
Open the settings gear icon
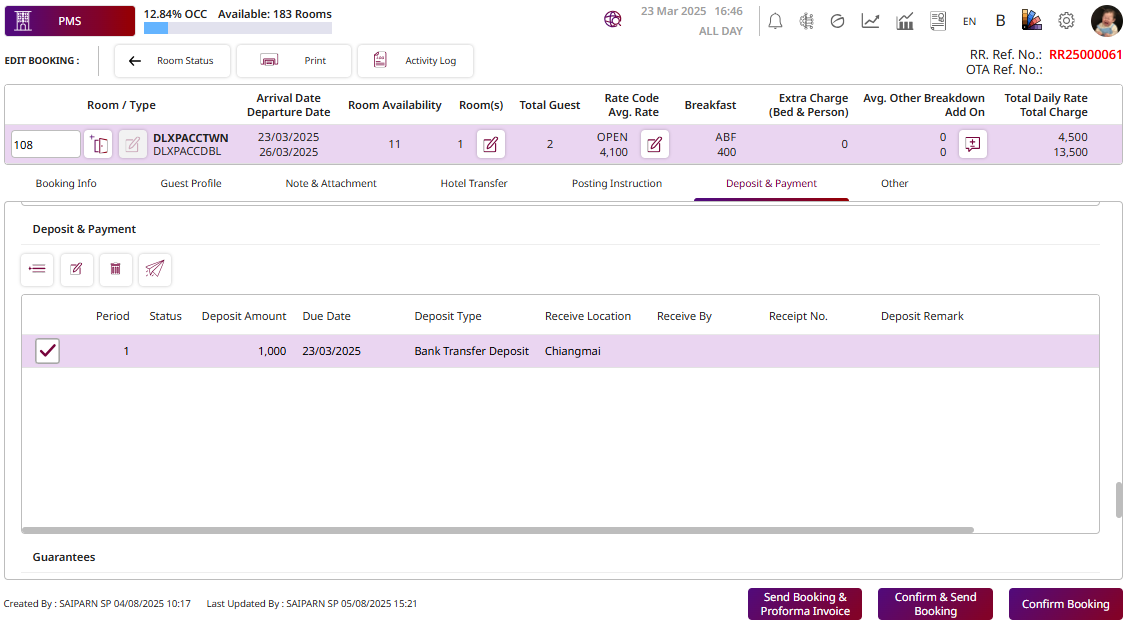1066,21
